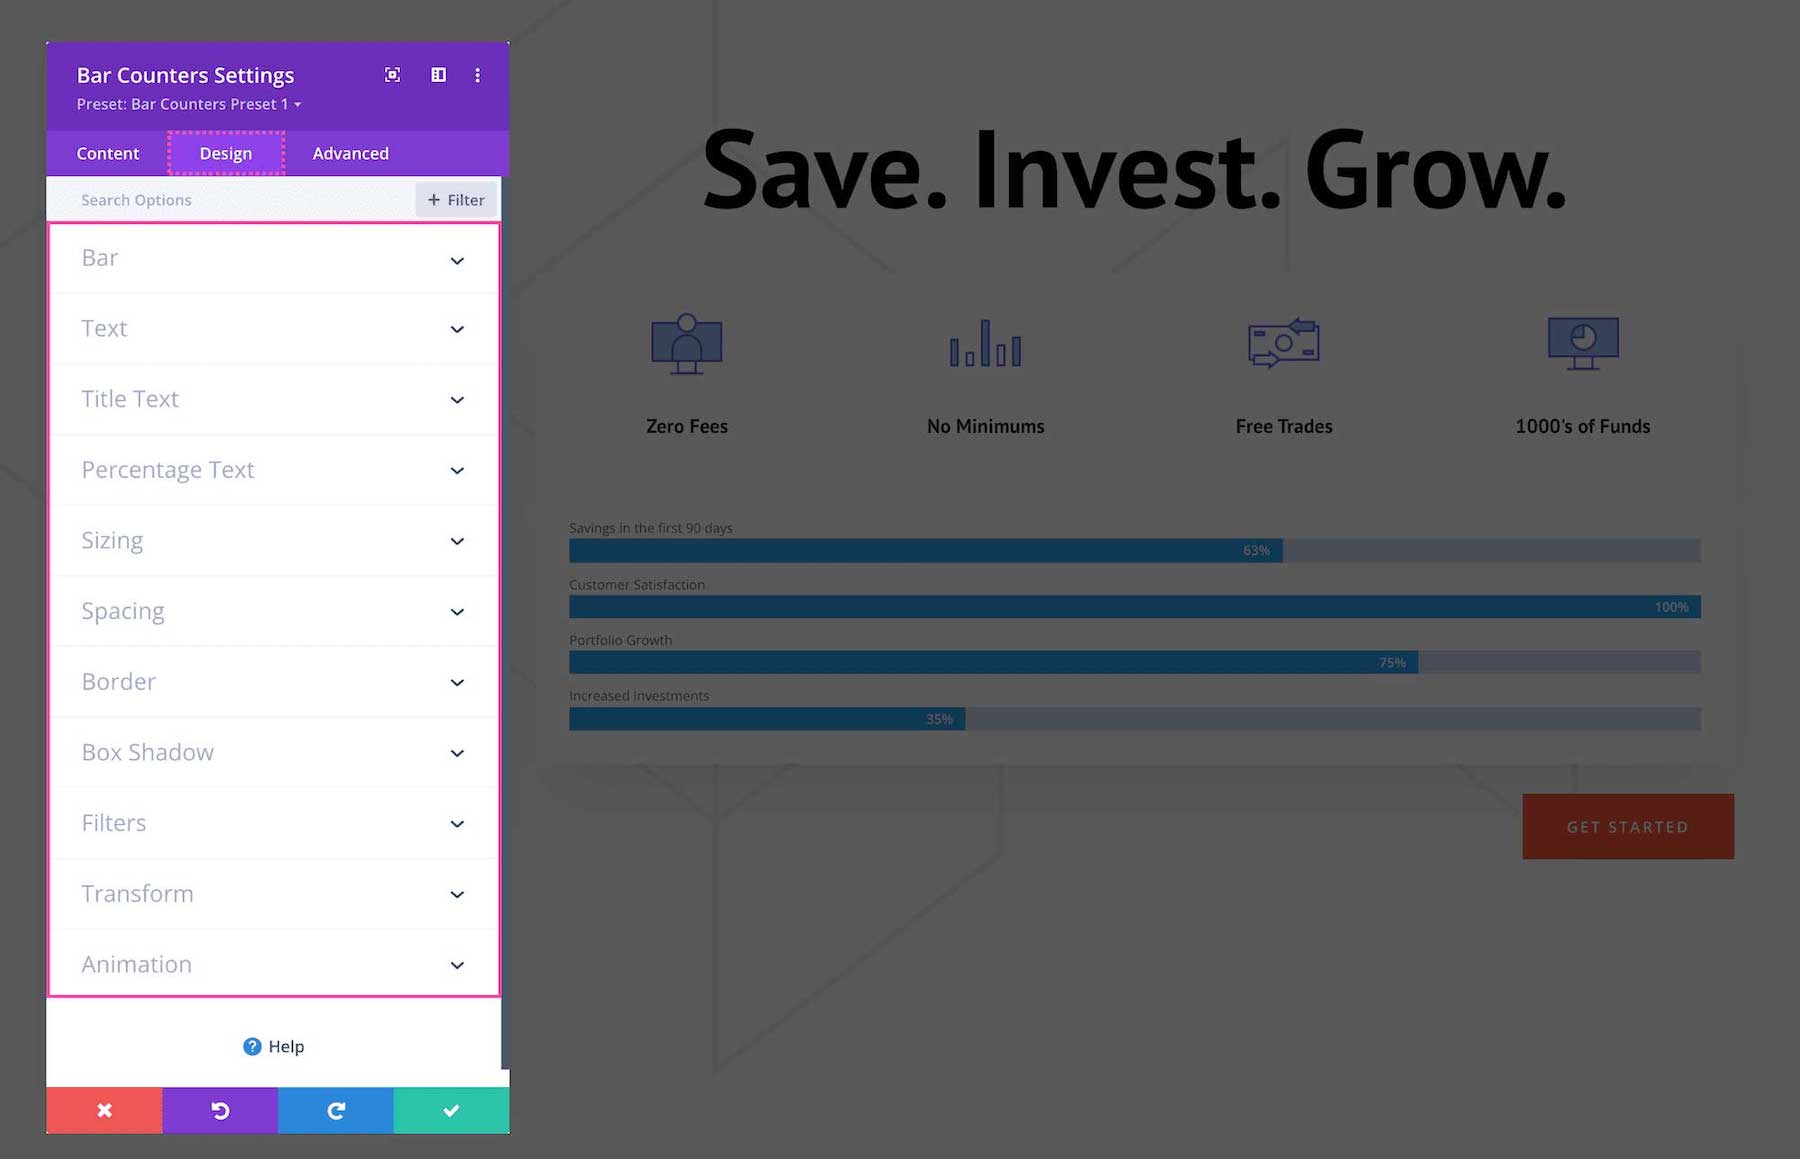Redo the change with the redo icon
Screen dimensions: 1800x1159
tap(335, 1110)
